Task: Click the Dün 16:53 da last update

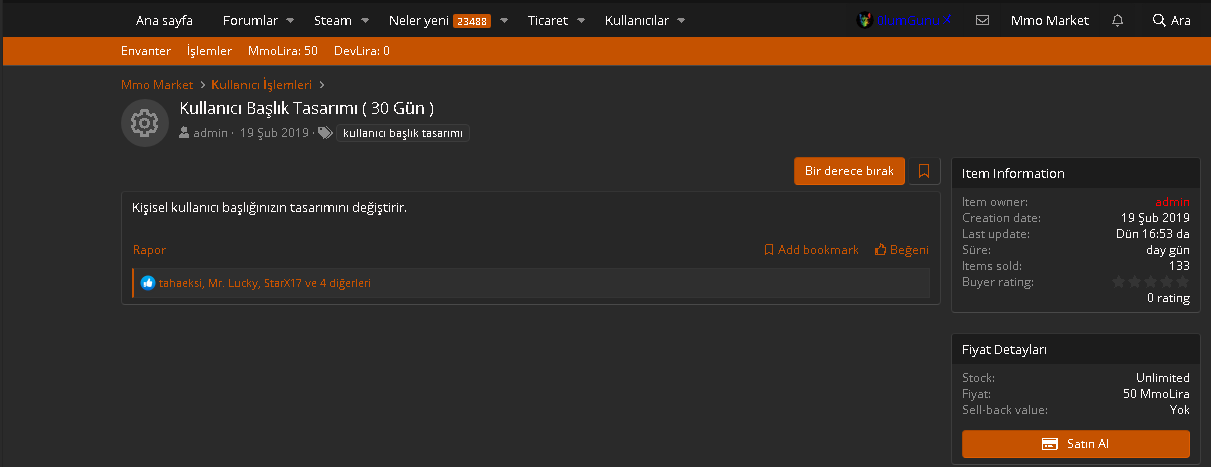Action: pyautogui.click(x=1153, y=234)
